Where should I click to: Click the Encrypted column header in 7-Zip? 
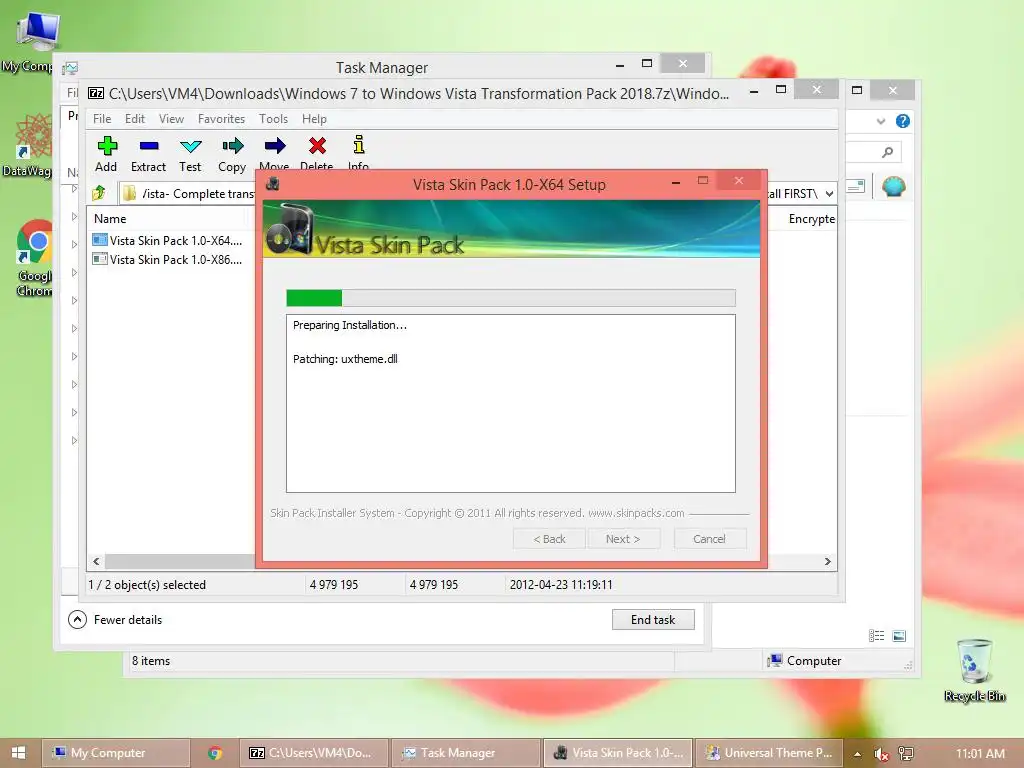[811, 219]
